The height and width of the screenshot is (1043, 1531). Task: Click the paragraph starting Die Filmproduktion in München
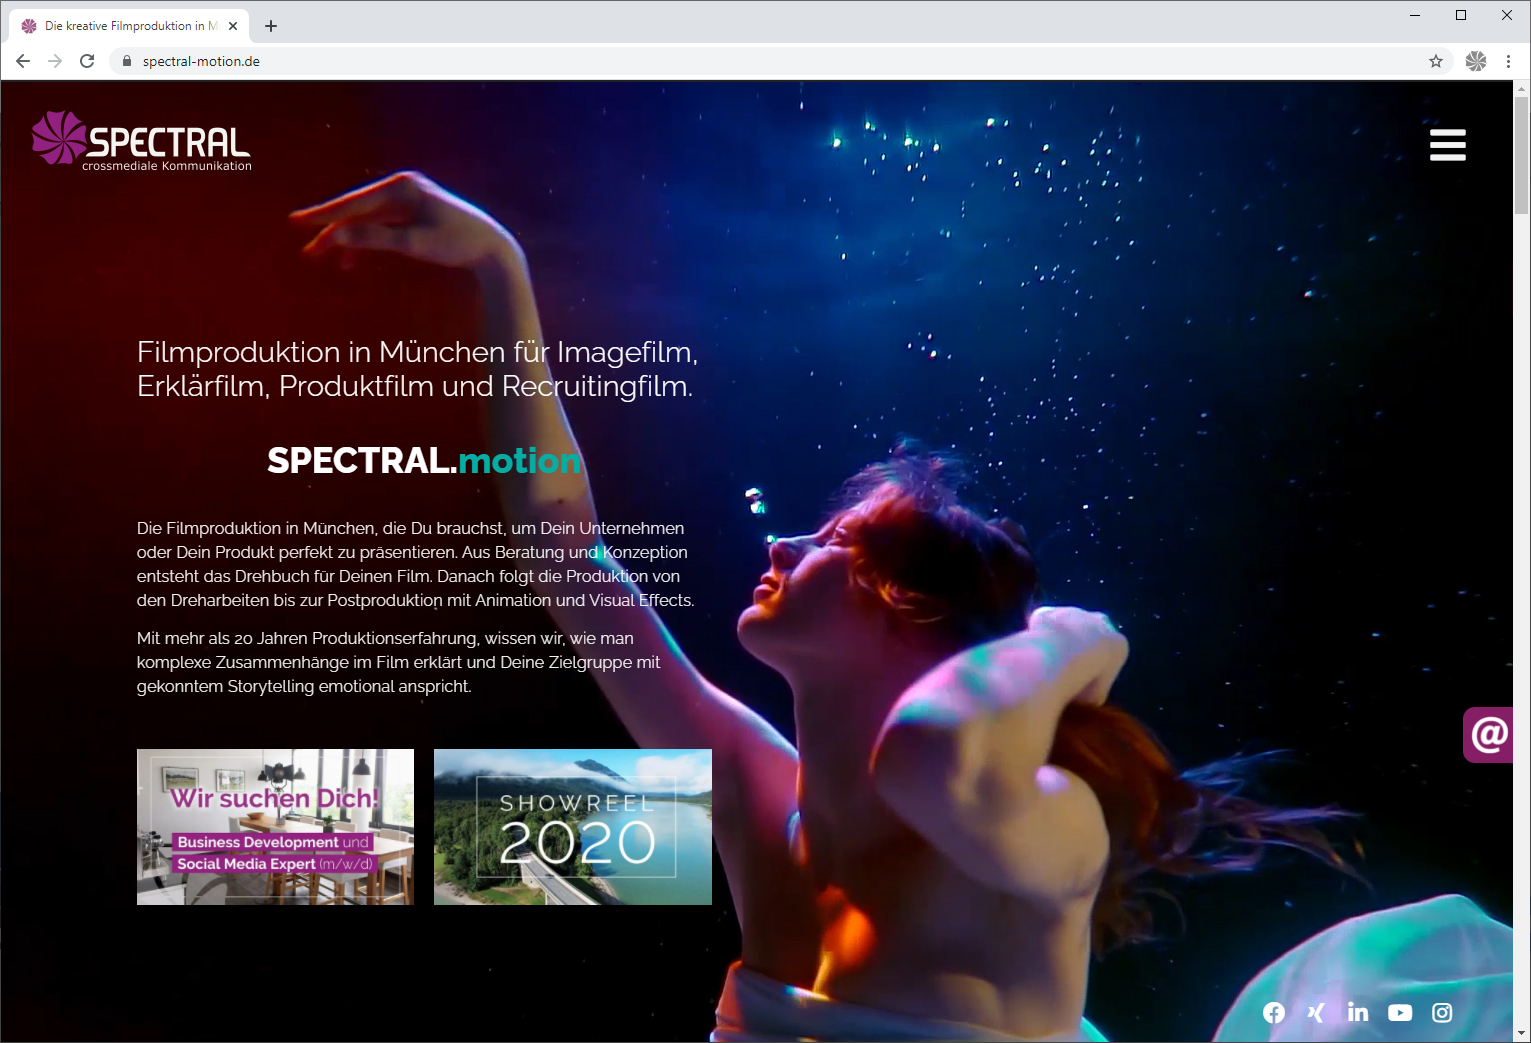(416, 564)
